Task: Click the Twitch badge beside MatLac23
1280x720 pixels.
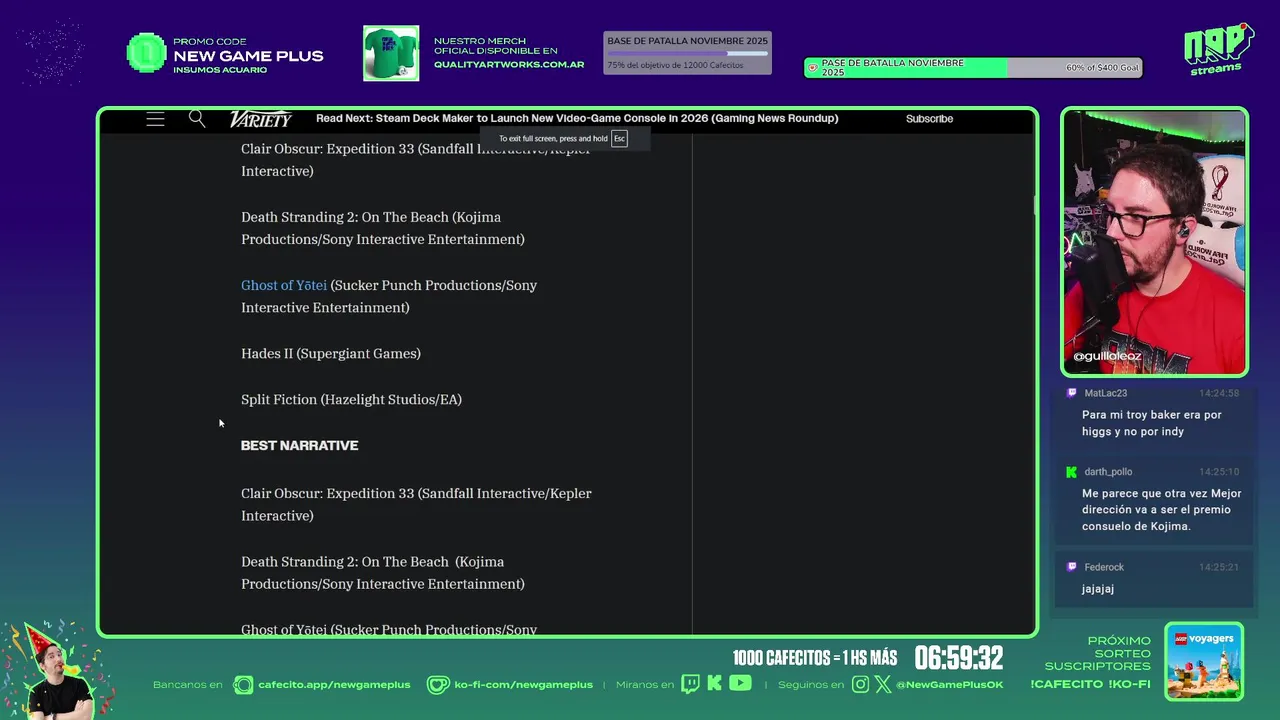Action: (x=1071, y=393)
